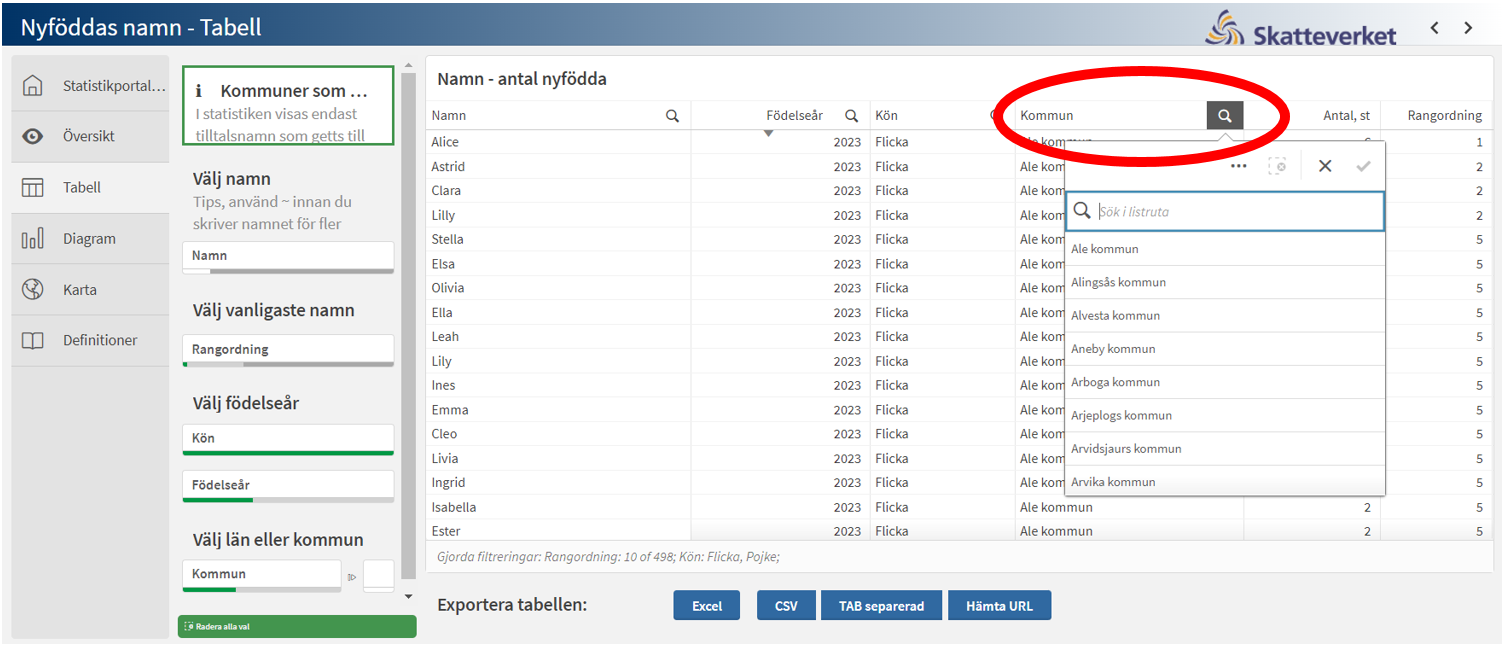The height and width of the screenshot is (648, 1505).
Task: Go to previous sheet with left arrow
Action: 1434,28
